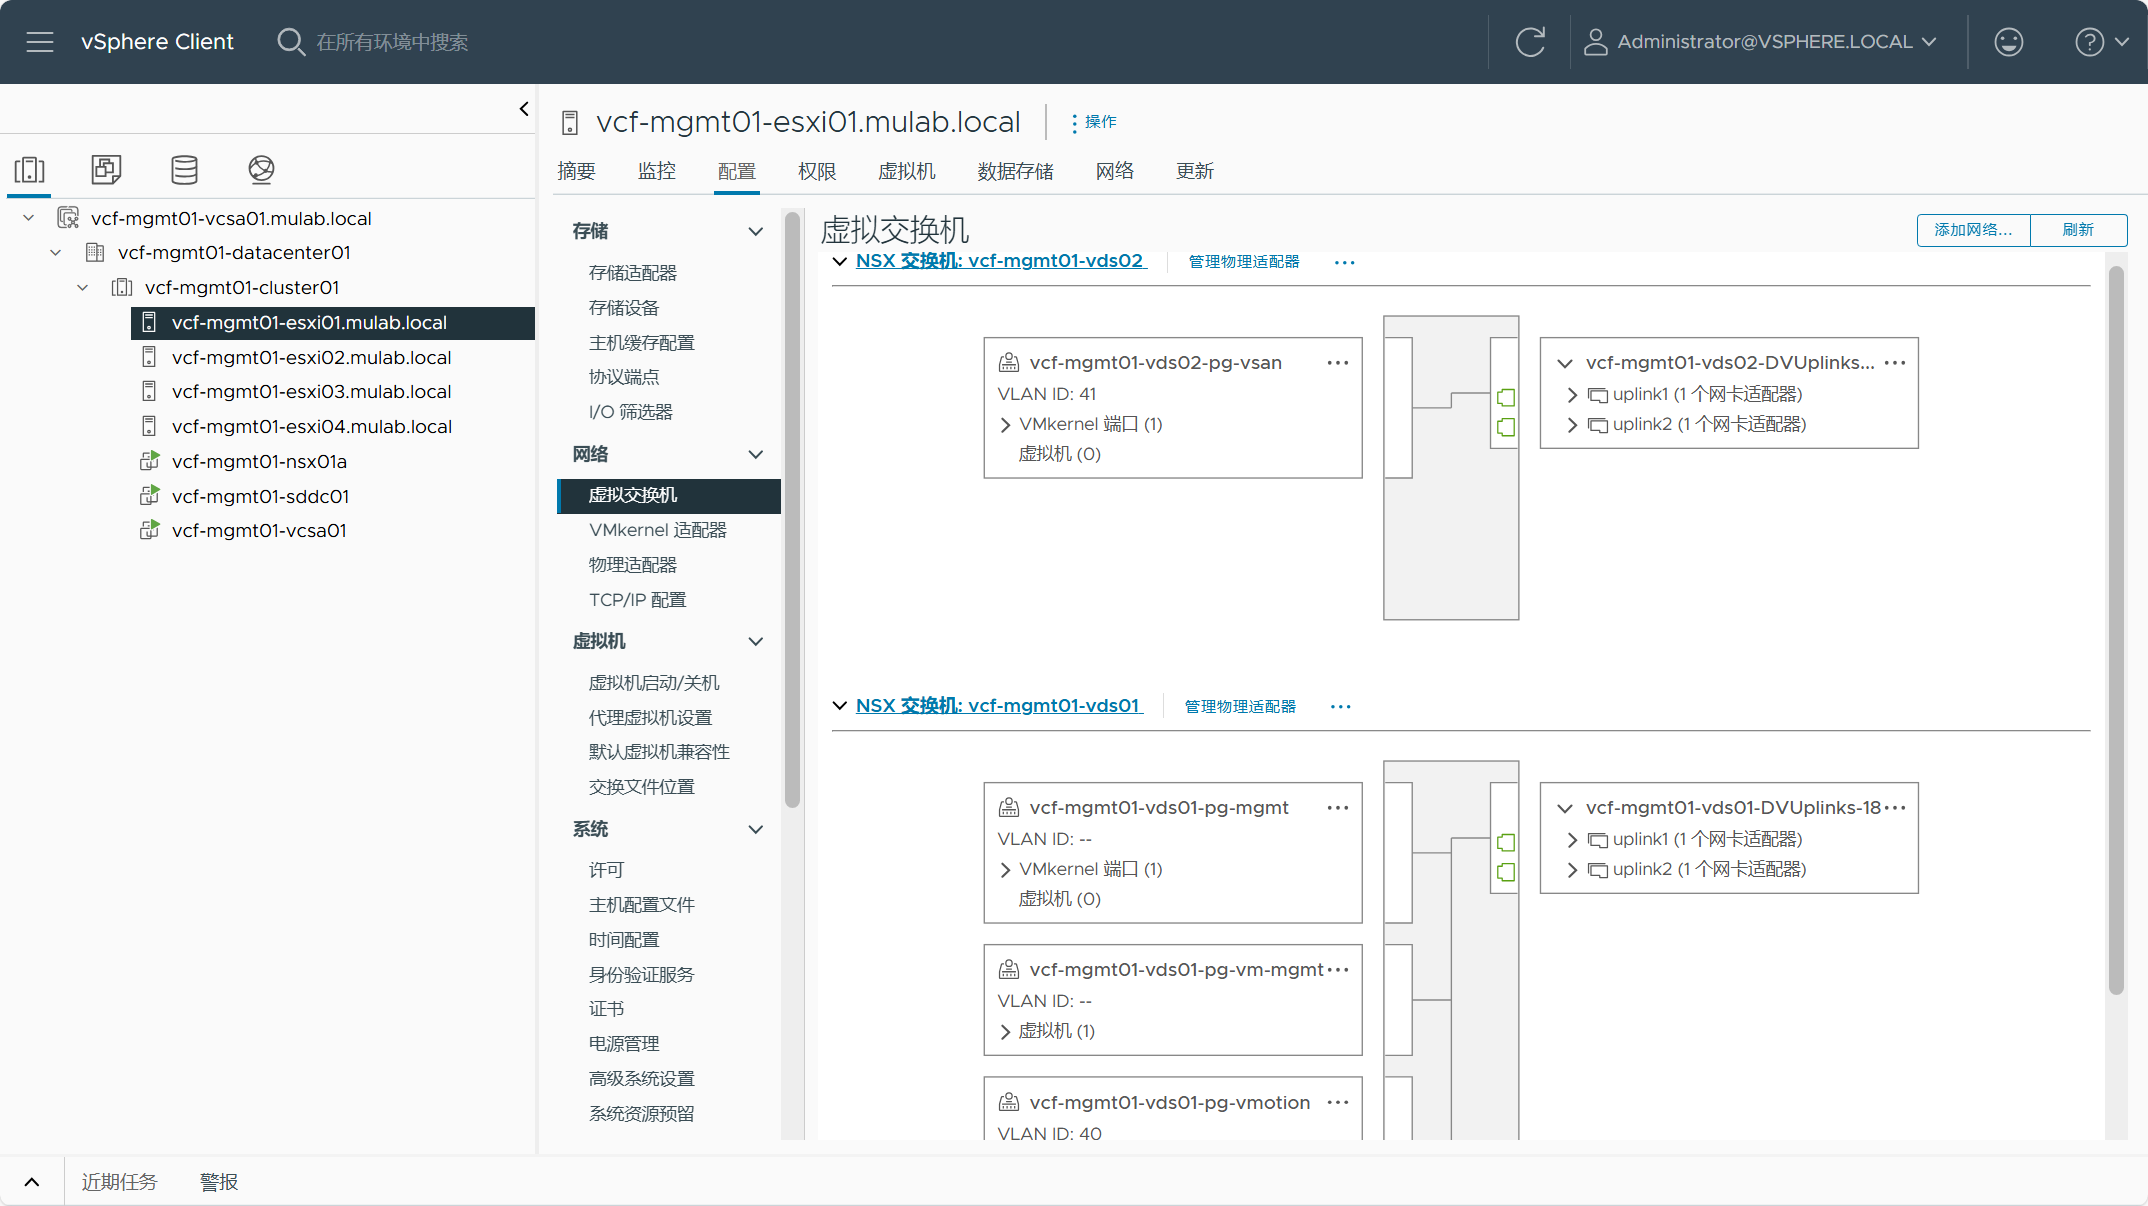Image resolution: width=2148 pixels, height=1206 pixels.
Task: Open more options for vcf-mgmt01-vds02 switch
Action: coord(1345,262)
